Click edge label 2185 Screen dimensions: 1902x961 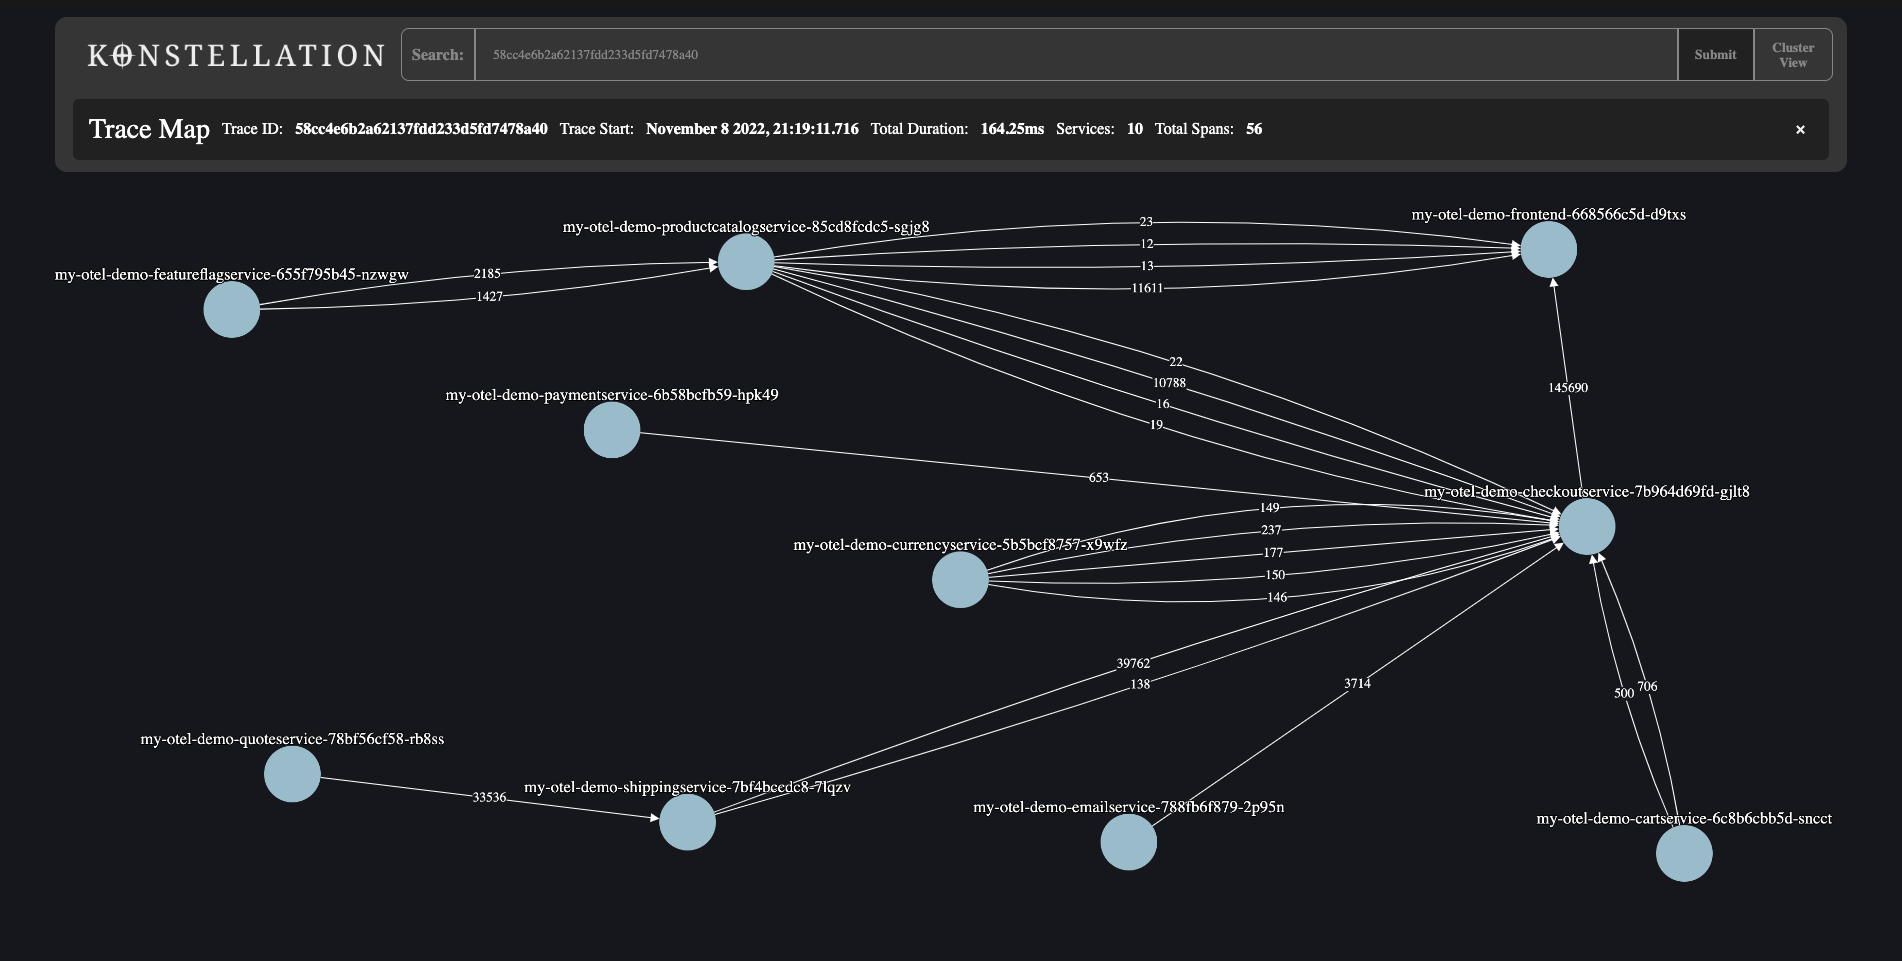[487, 274]
